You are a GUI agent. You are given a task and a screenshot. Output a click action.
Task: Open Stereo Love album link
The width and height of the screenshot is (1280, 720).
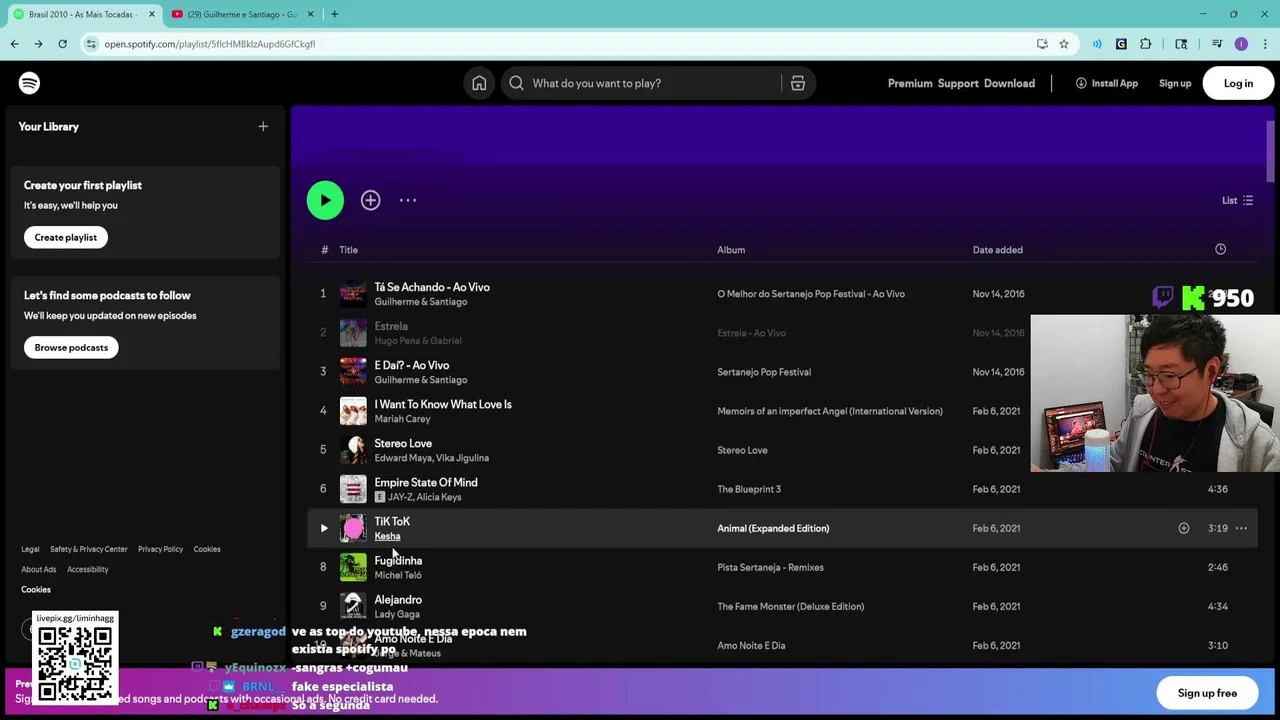(742, 450)
